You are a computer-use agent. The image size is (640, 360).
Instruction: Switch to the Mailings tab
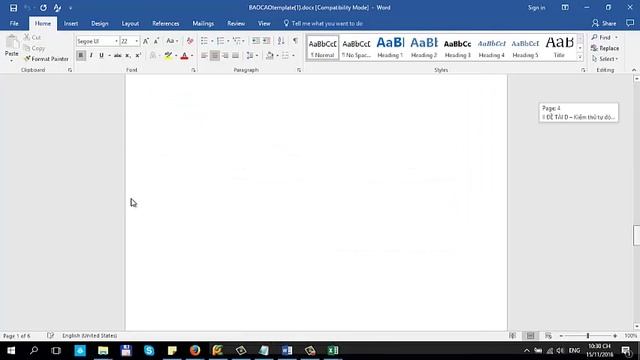click(x=203, y=24)
